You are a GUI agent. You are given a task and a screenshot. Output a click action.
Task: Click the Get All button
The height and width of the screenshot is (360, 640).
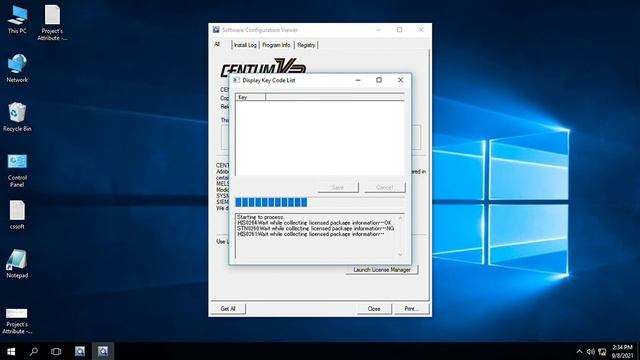click(228, 309)
